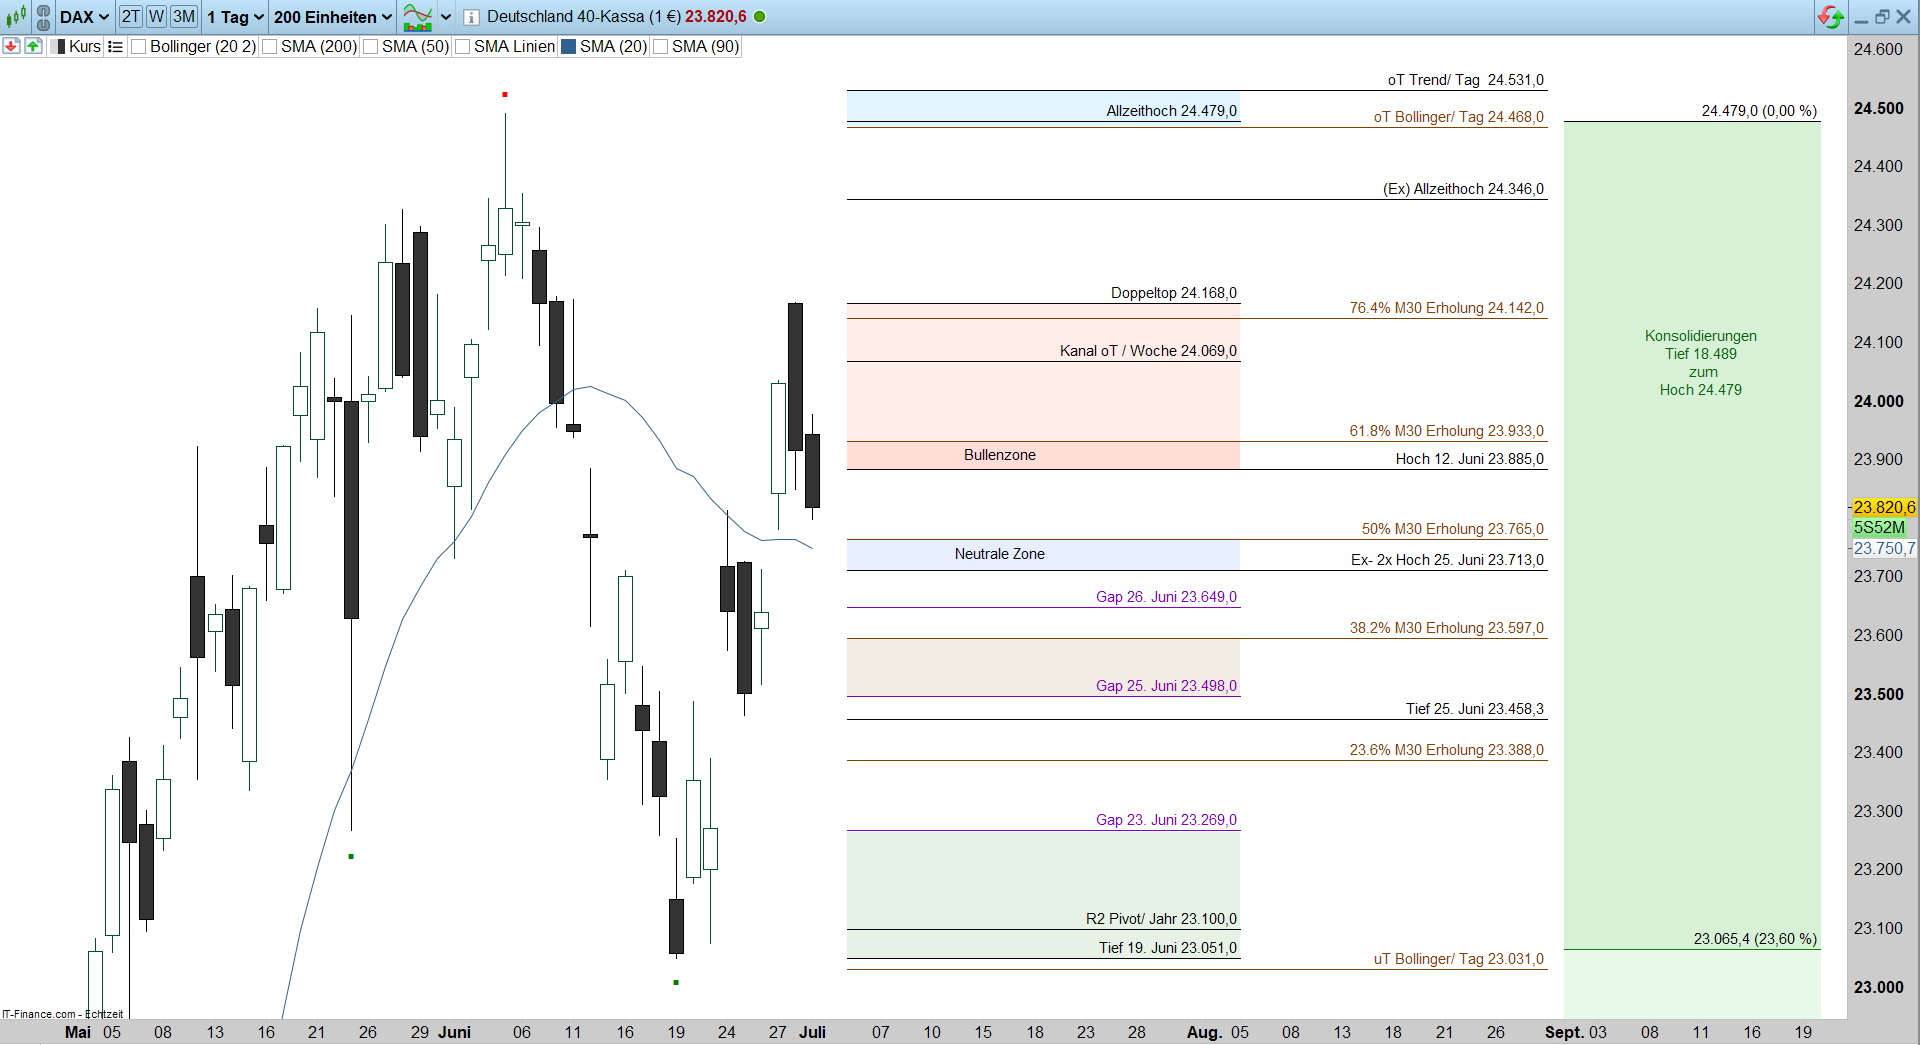Screen dimensions: 1920x1045
Task: Enable the SMA (90) checkbox
Action: 661,46
